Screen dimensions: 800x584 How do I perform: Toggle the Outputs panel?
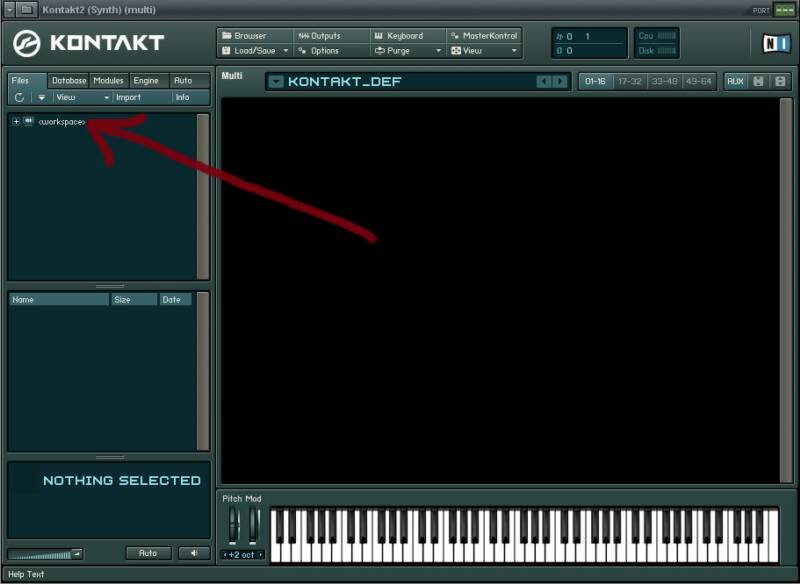[x=331, y=36]
